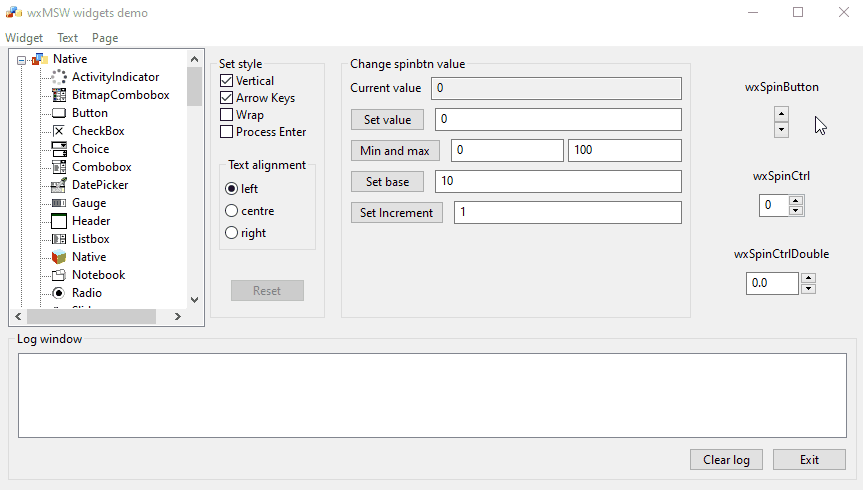Click the Set Increment button
Viewport: 863px width, 490px height.
pos(397,213)
